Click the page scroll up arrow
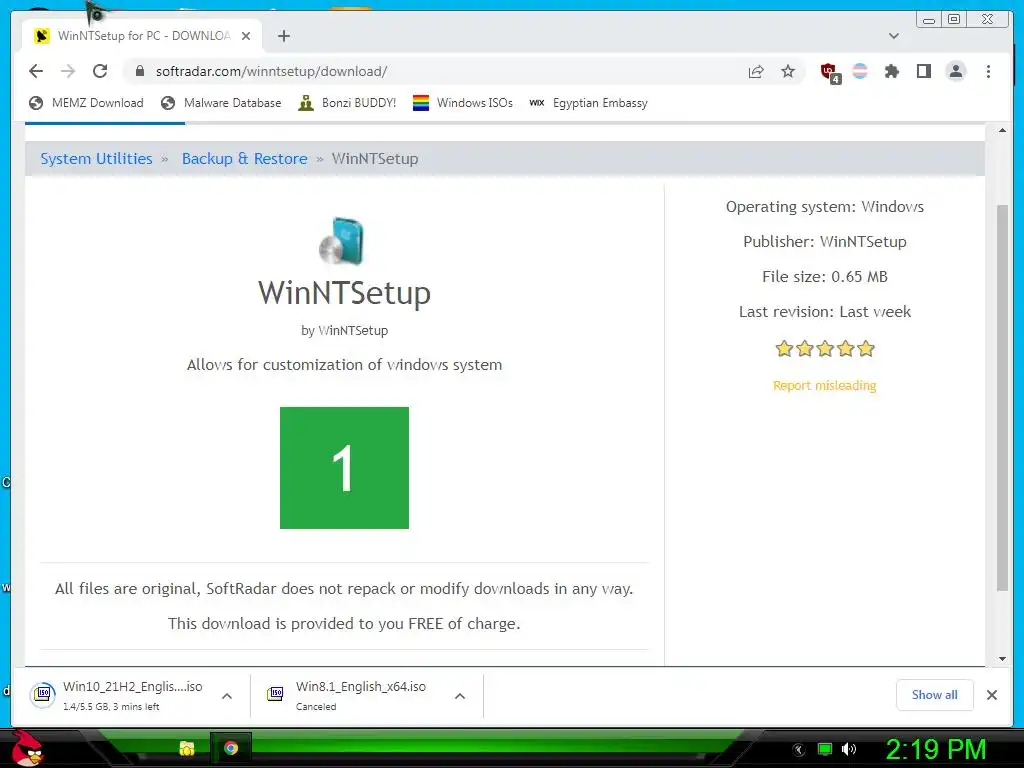The image size is (1024, 768). click(x=1002, y=131)
